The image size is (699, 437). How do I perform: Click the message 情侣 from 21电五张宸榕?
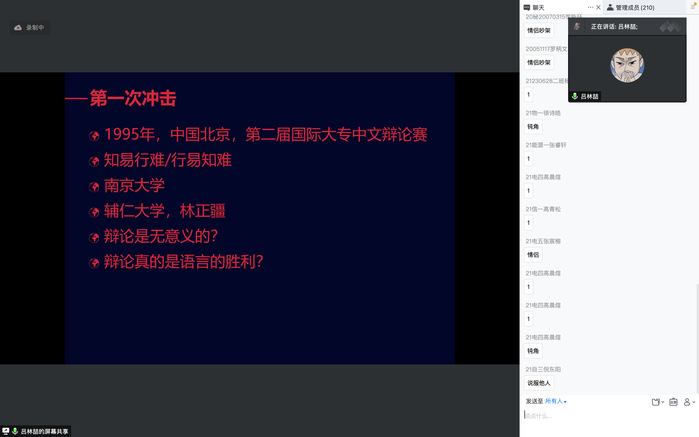pyautogui.click(x=533, y=255)
